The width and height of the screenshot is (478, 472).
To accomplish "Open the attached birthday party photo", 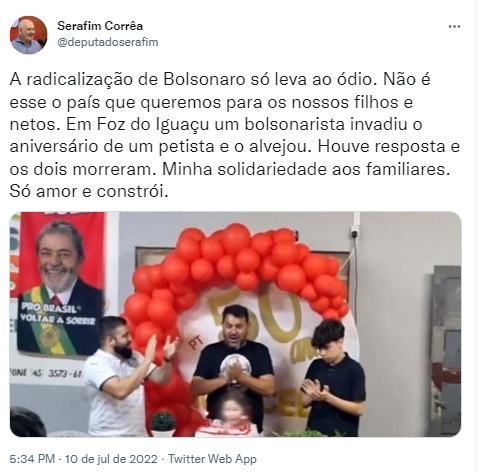I will point(235,324).
